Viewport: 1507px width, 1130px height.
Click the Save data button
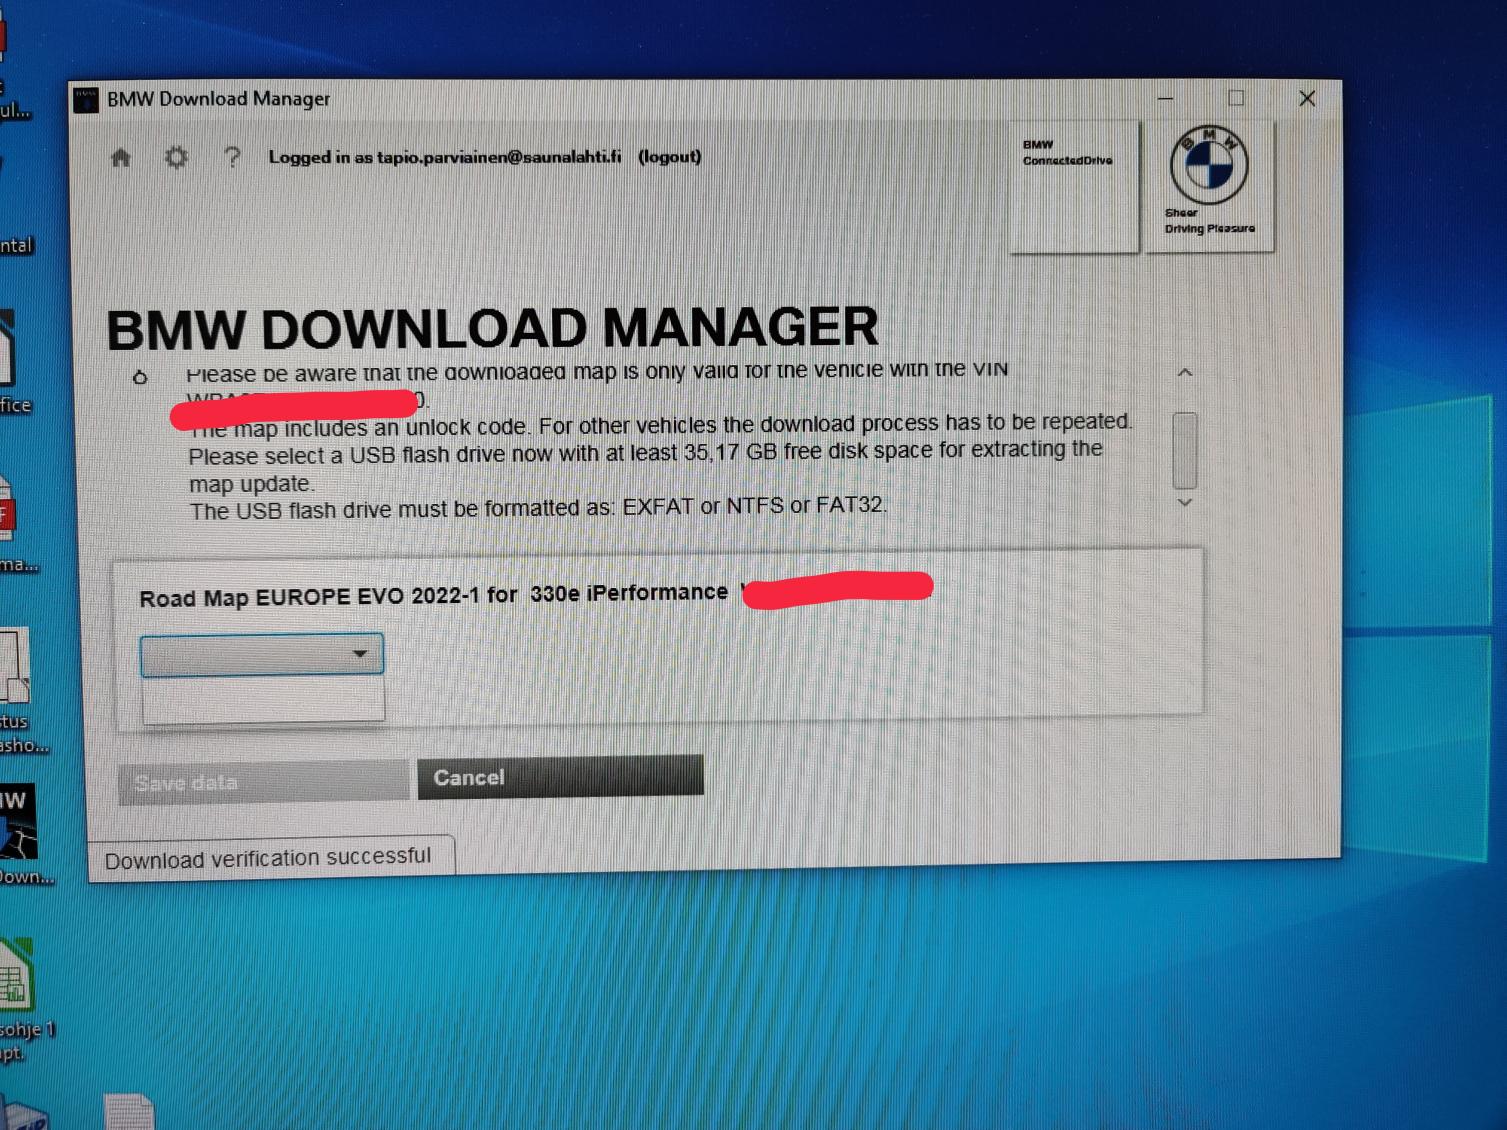[263, 782]
